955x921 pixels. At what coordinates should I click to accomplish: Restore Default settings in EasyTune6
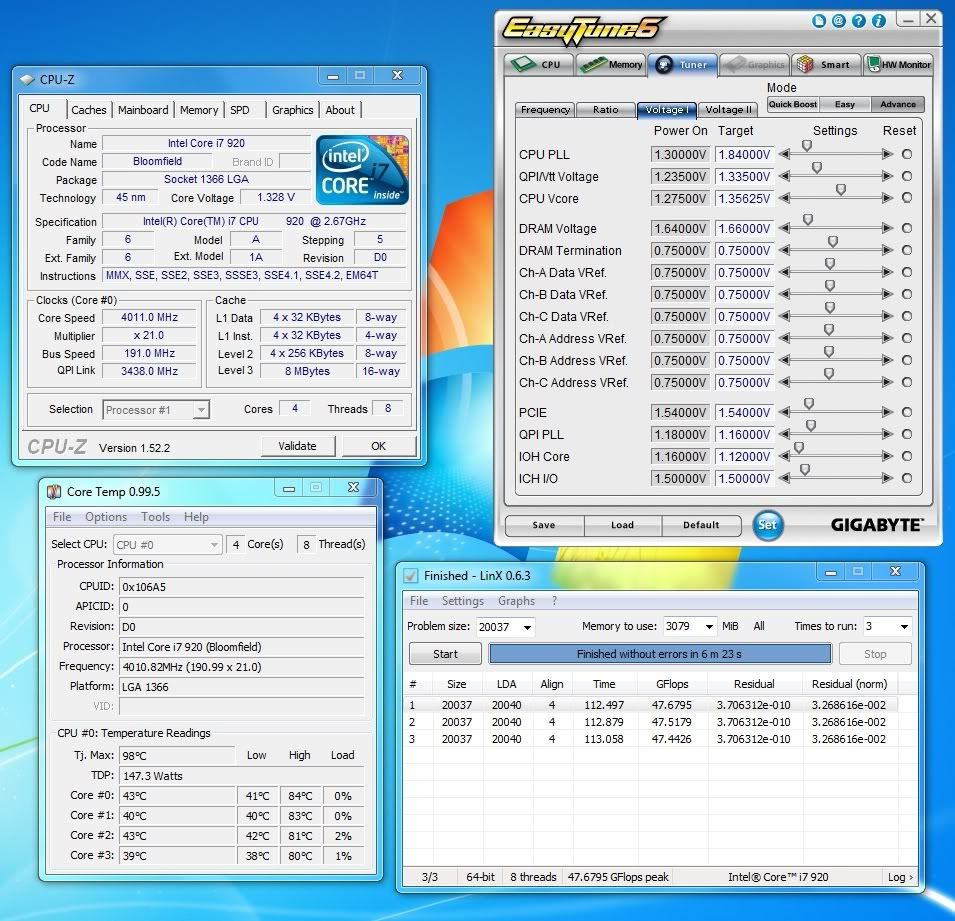tap(701, 525)
